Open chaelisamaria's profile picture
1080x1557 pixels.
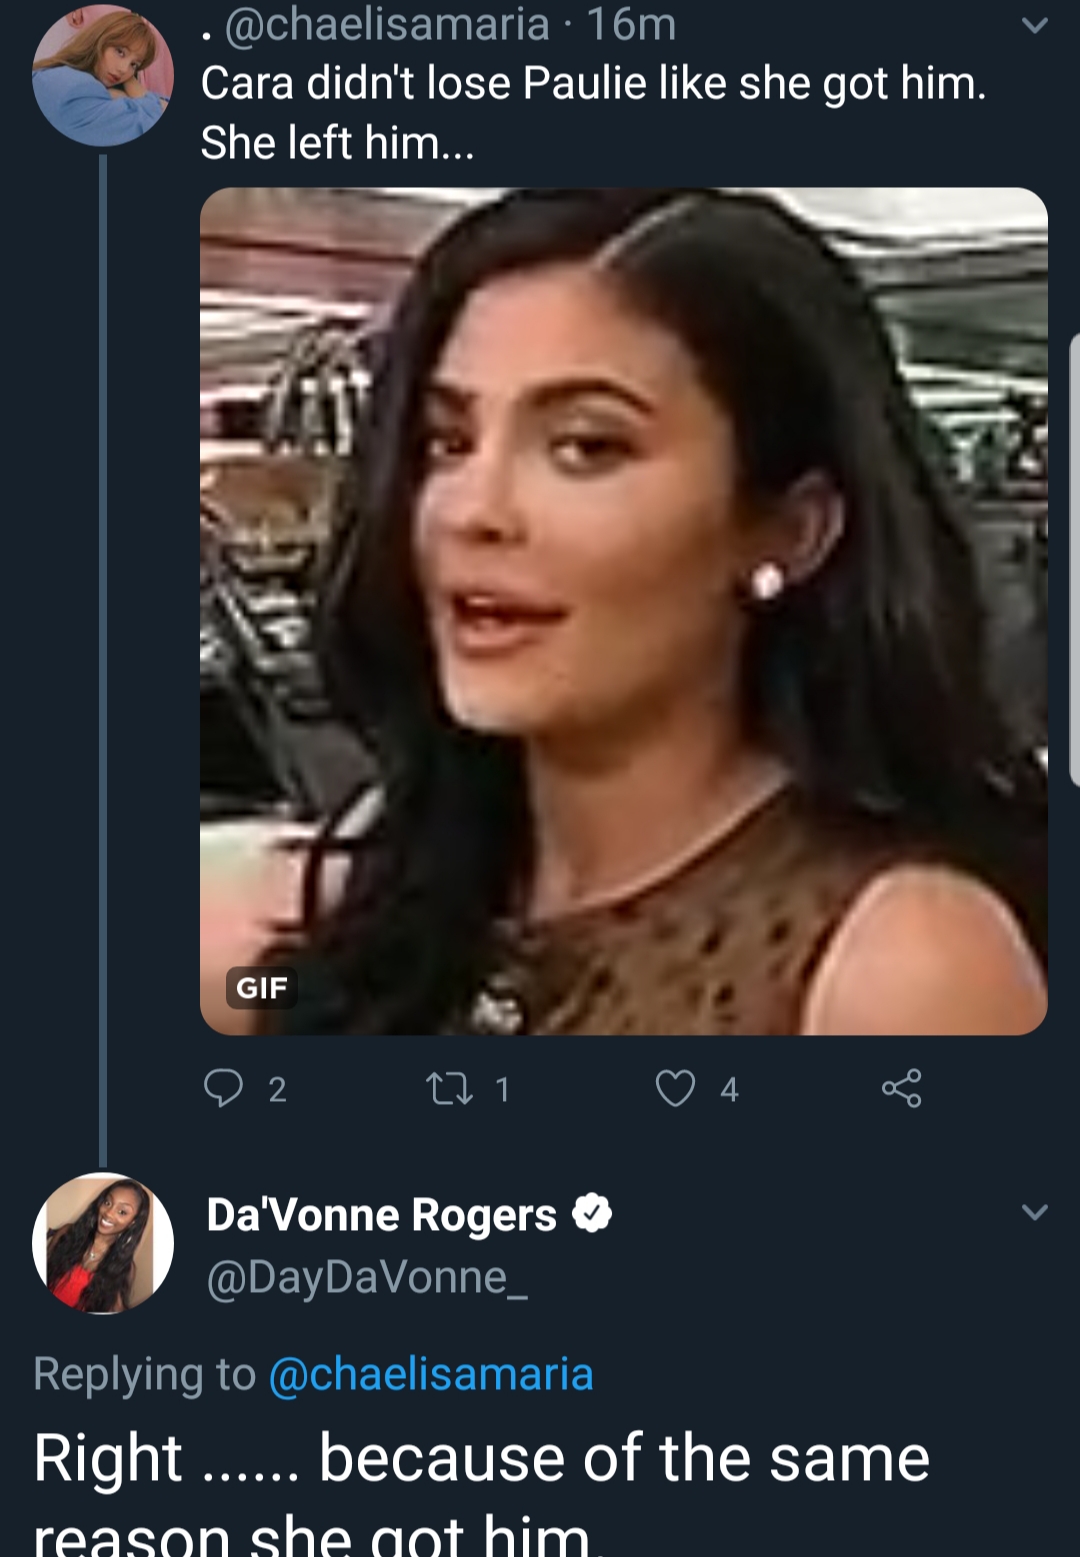[x=103, y=76]
